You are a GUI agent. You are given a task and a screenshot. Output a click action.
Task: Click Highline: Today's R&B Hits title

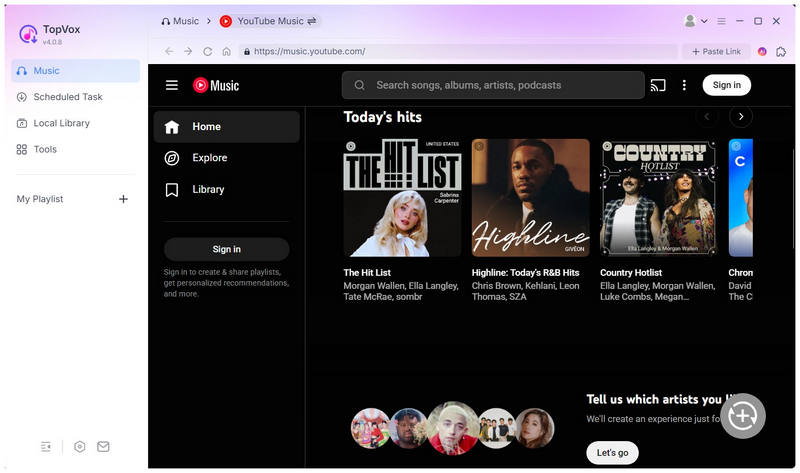[x=526, y=273]
